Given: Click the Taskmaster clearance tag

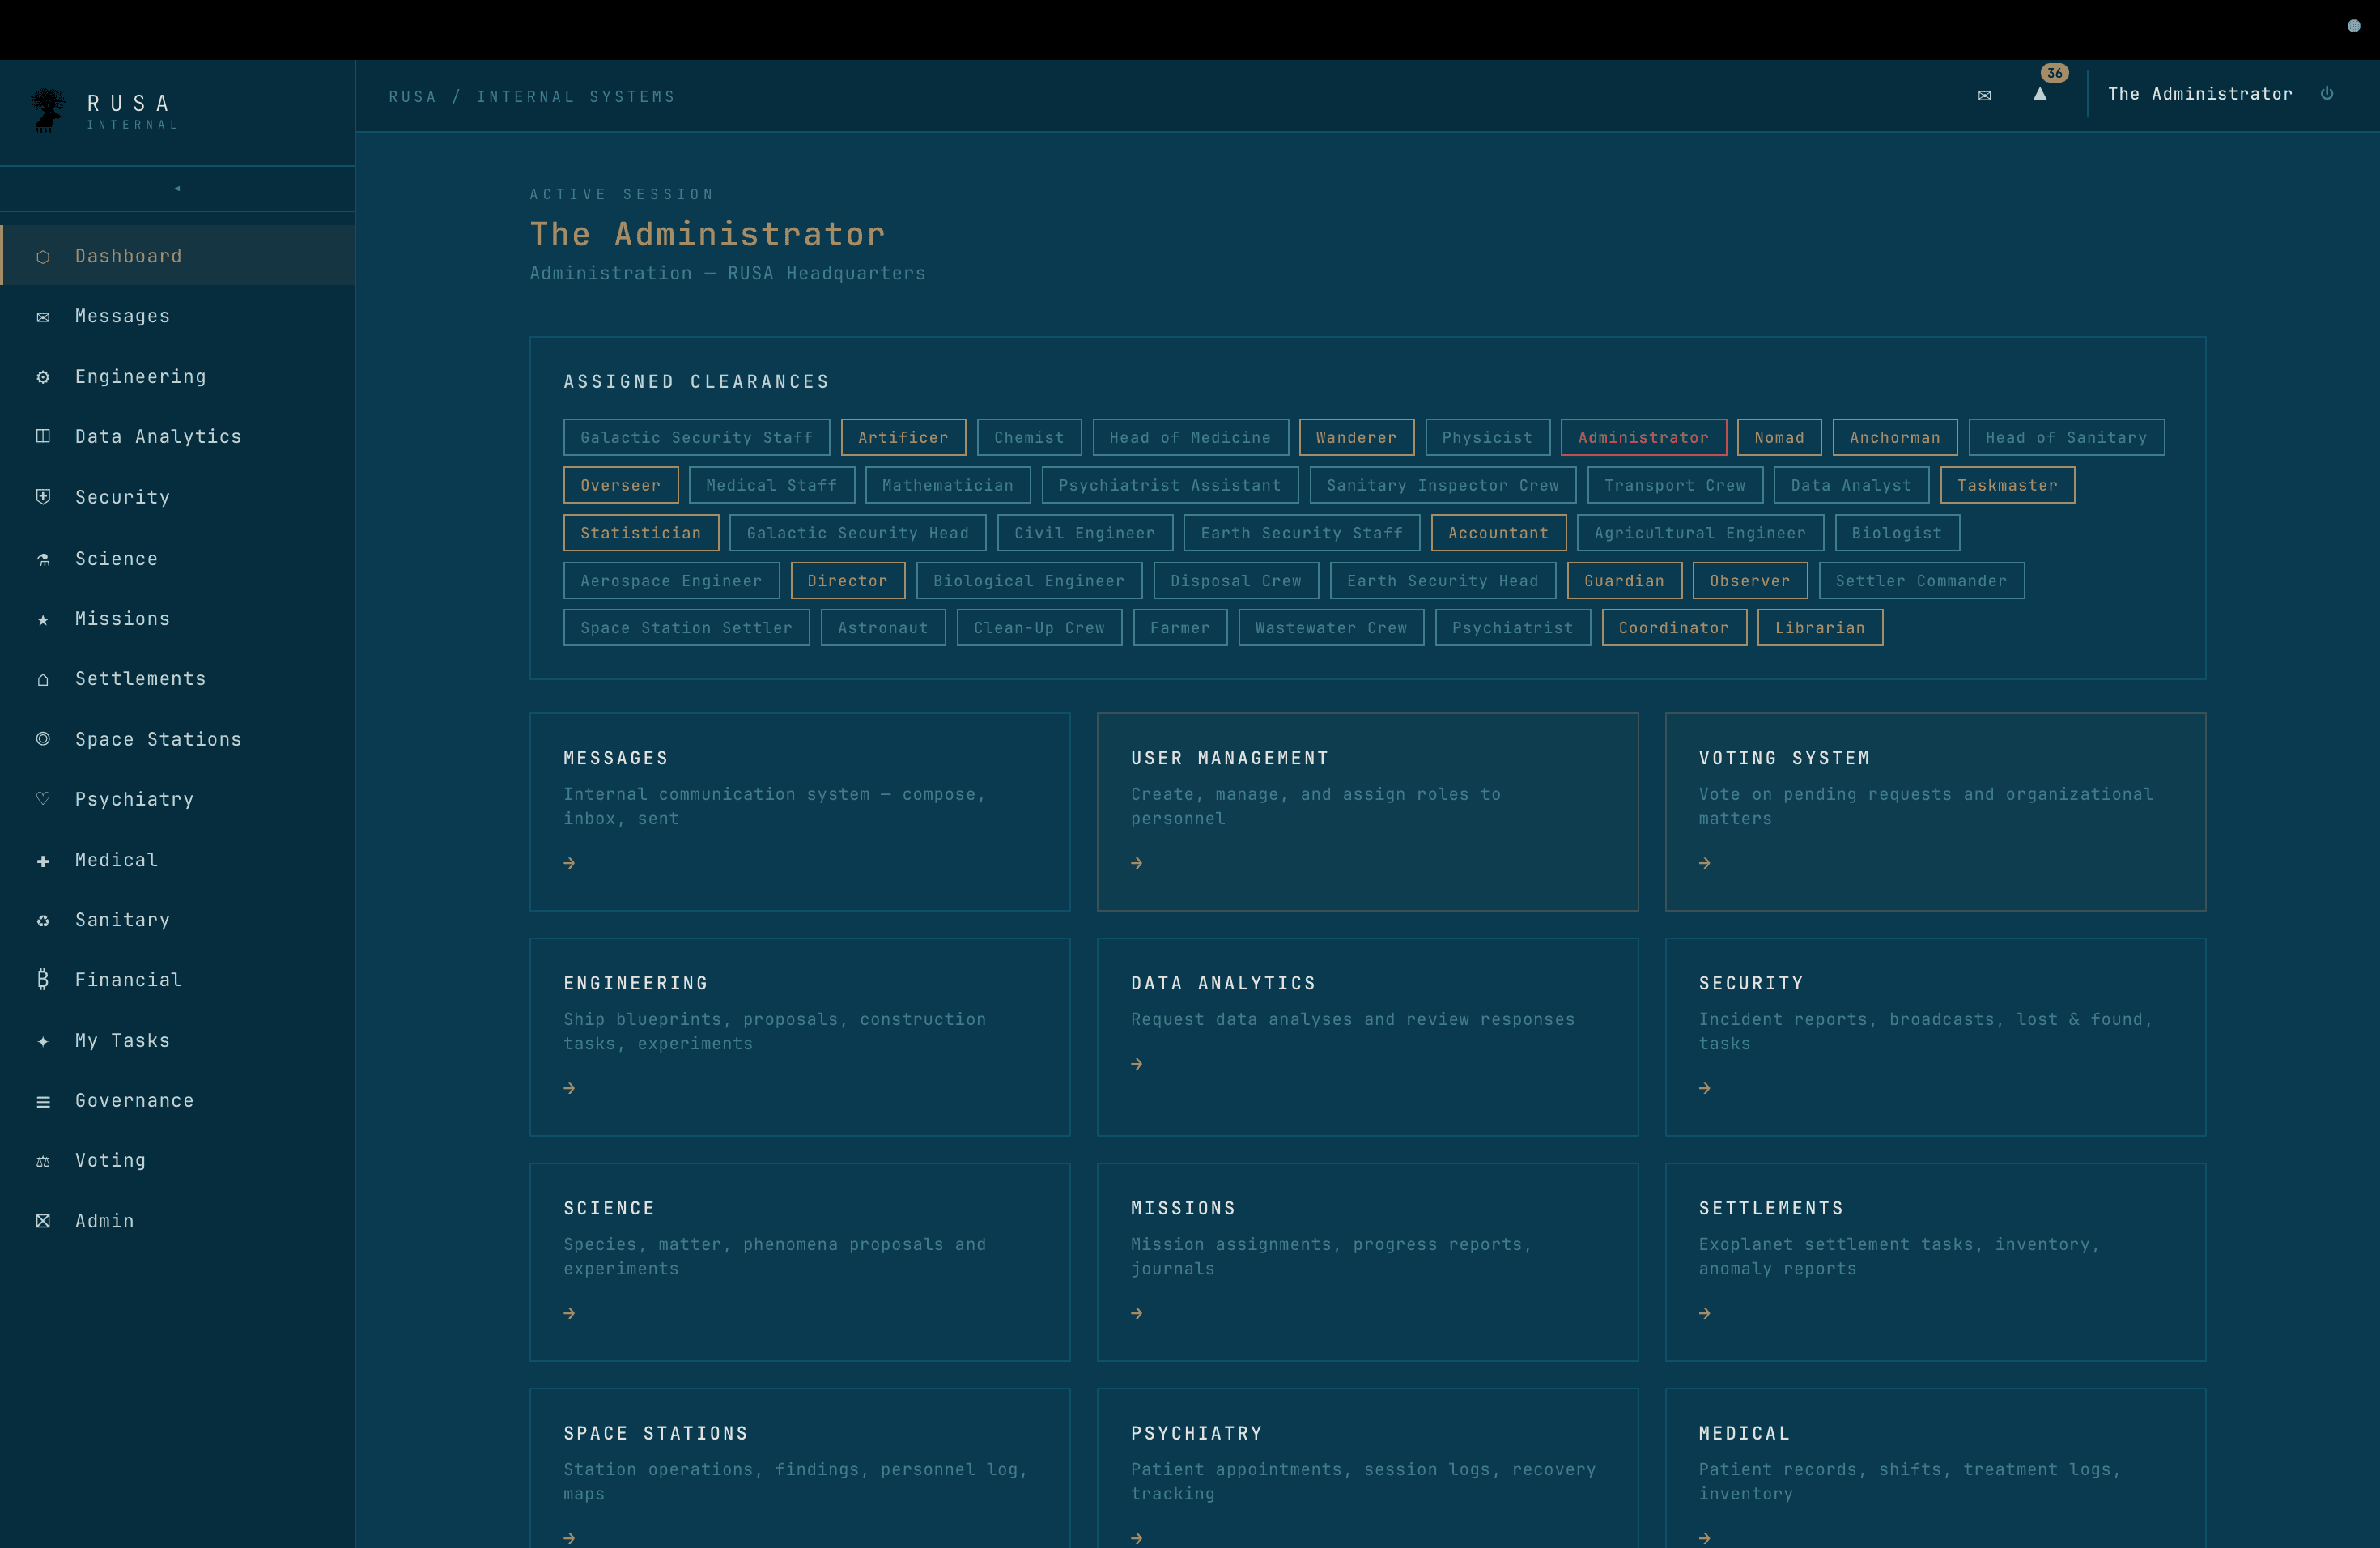Looking at the screenshot, I should tap(2007, 485).
